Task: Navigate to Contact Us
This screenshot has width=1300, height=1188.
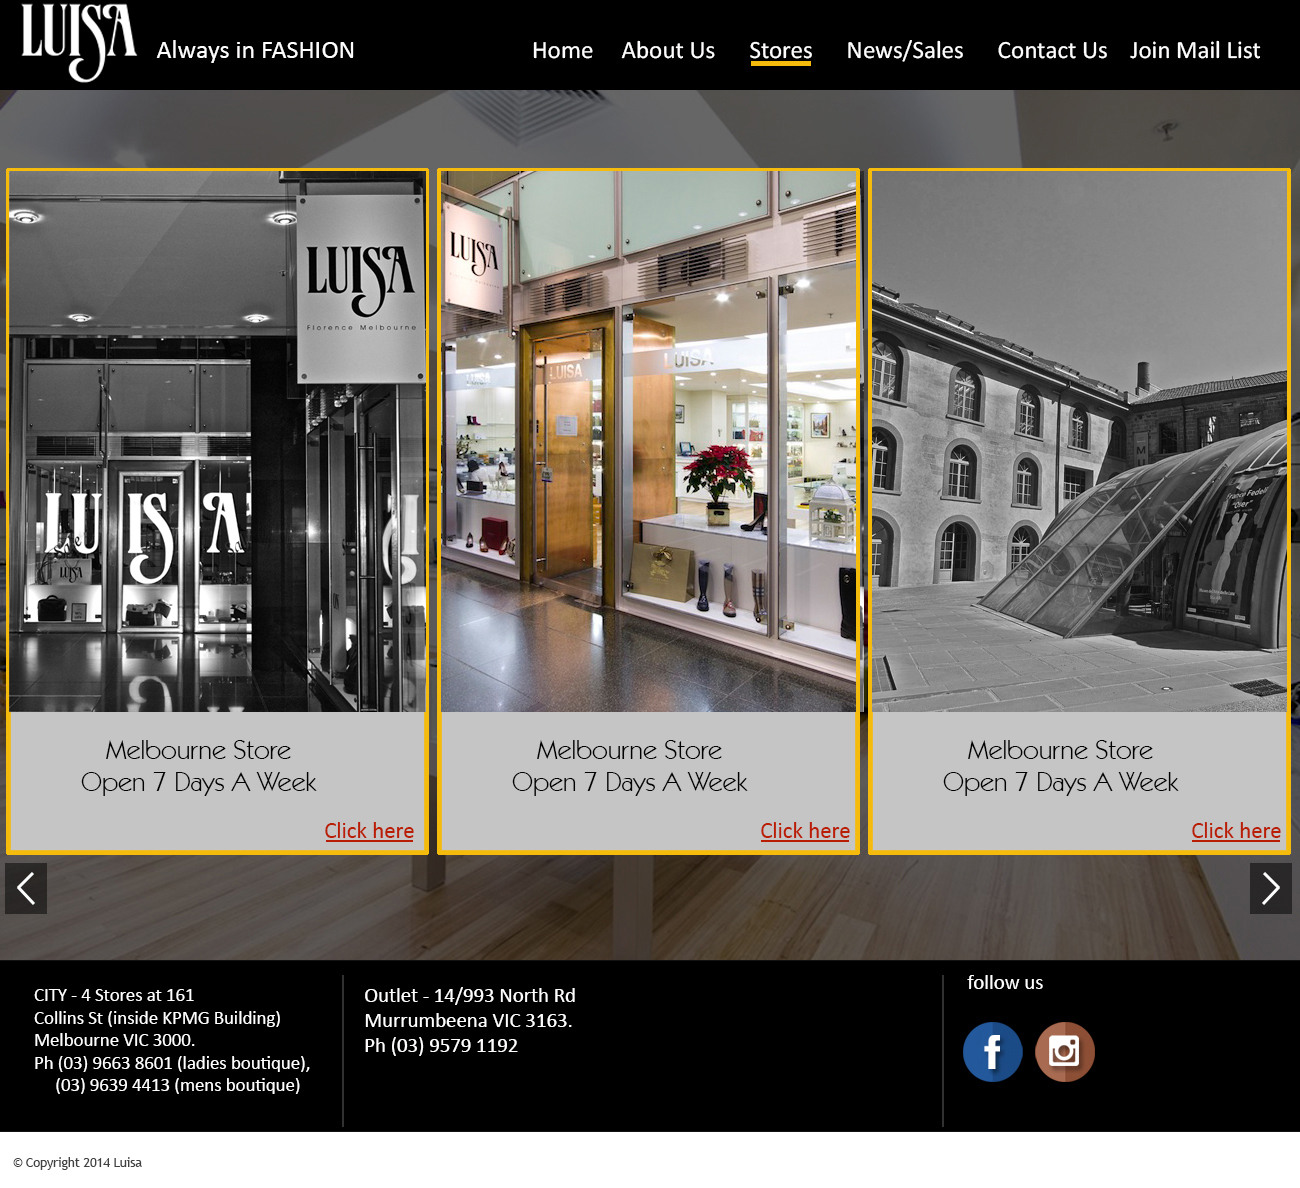Action: coord(1052,50)
